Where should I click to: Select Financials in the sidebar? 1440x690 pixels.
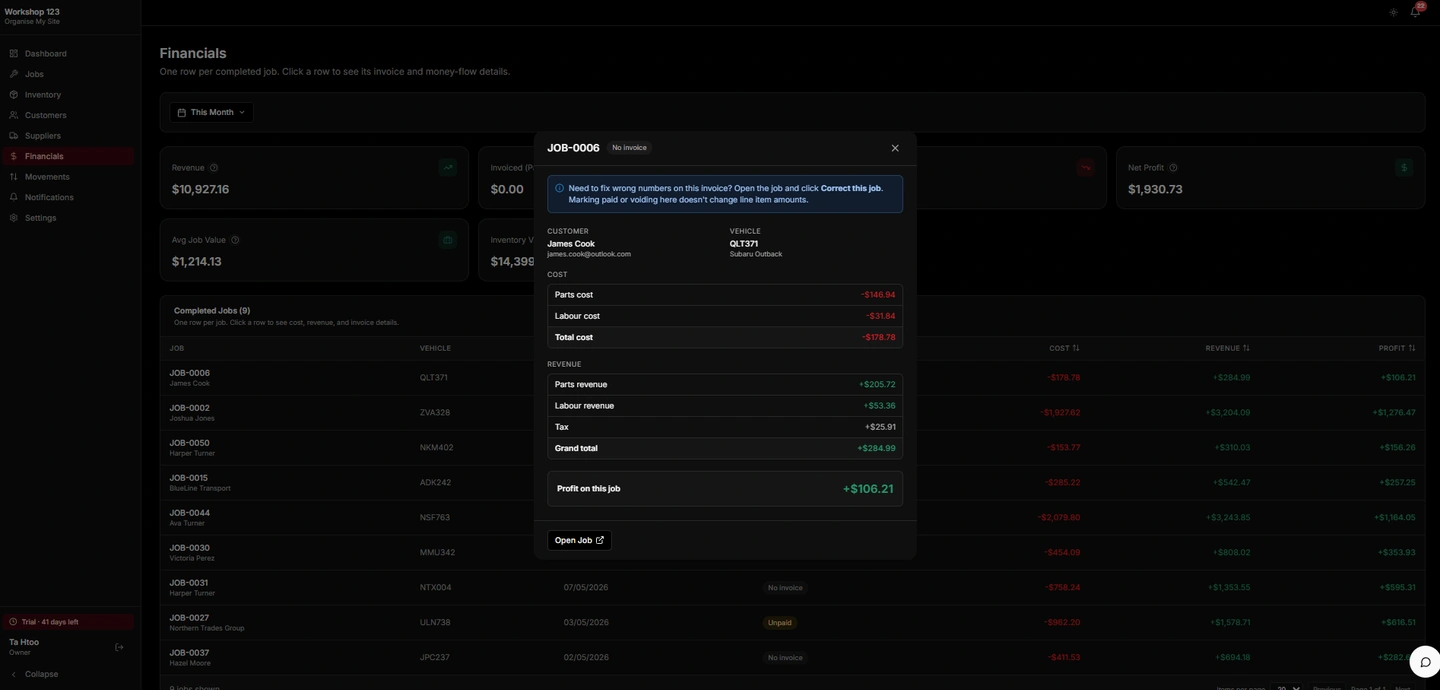point(67,156)
